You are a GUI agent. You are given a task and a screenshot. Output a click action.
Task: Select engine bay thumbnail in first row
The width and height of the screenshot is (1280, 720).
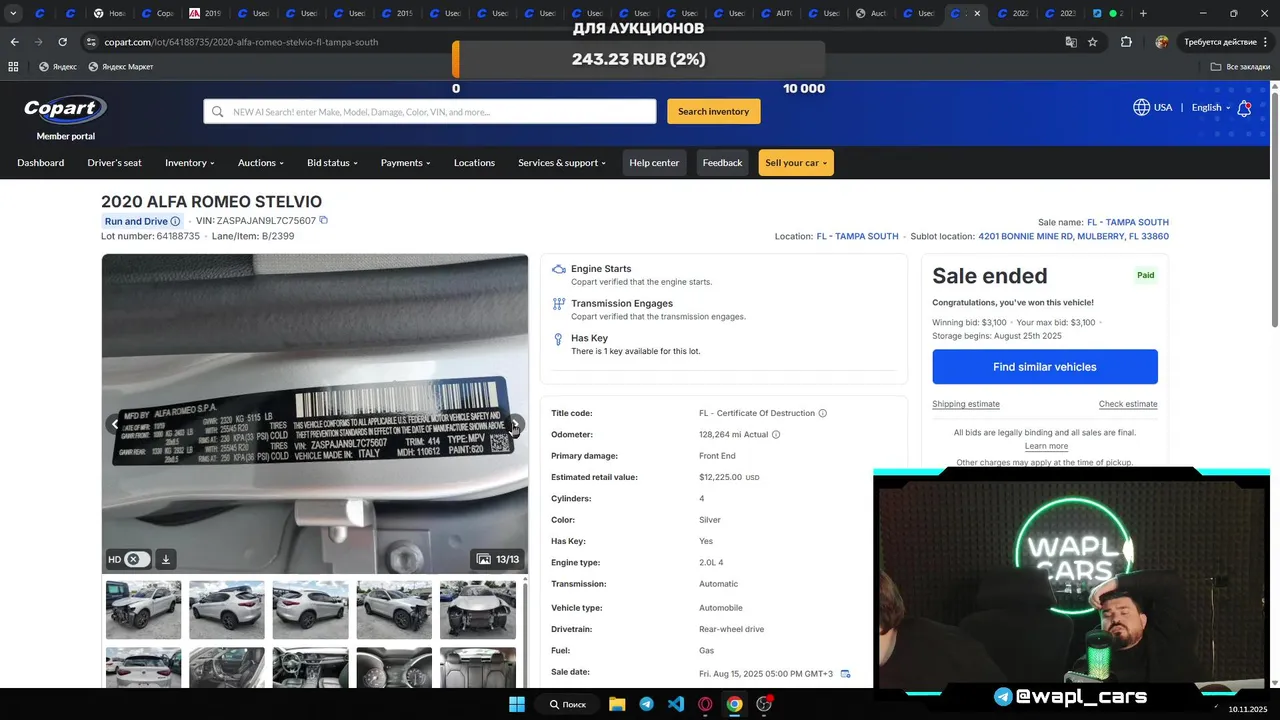click(x=478, y=610)
